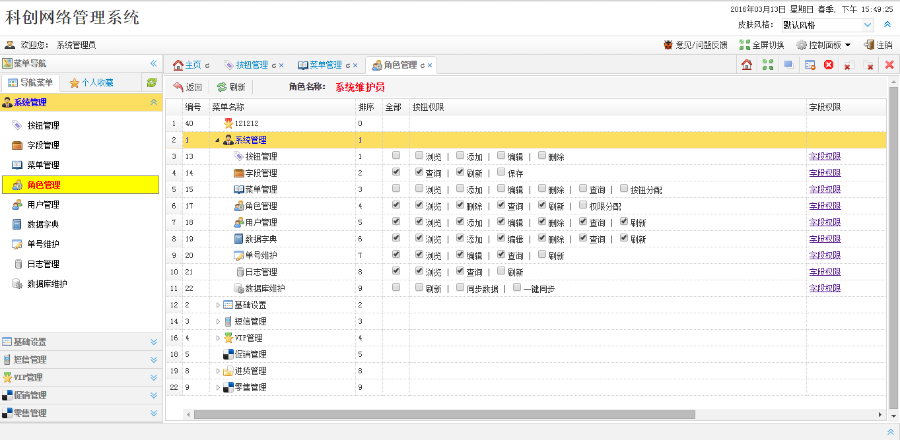
Task: Click the 意见/问题反馈 bug icon
Action: [668, 44]
